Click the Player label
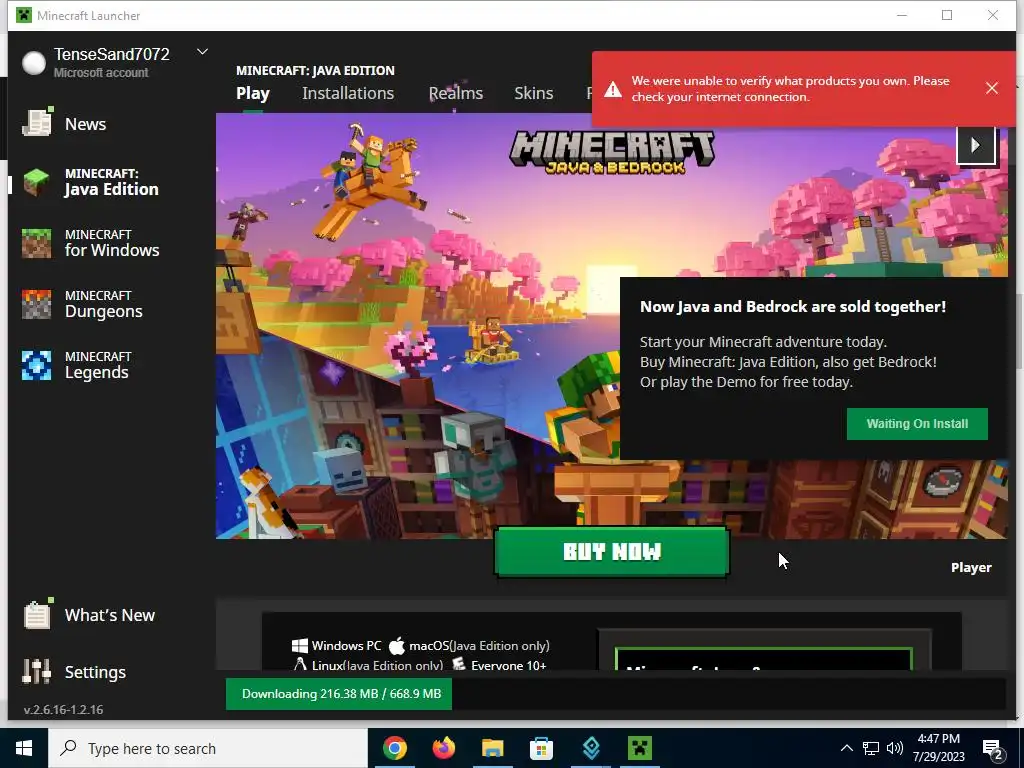 pos(971,568)
